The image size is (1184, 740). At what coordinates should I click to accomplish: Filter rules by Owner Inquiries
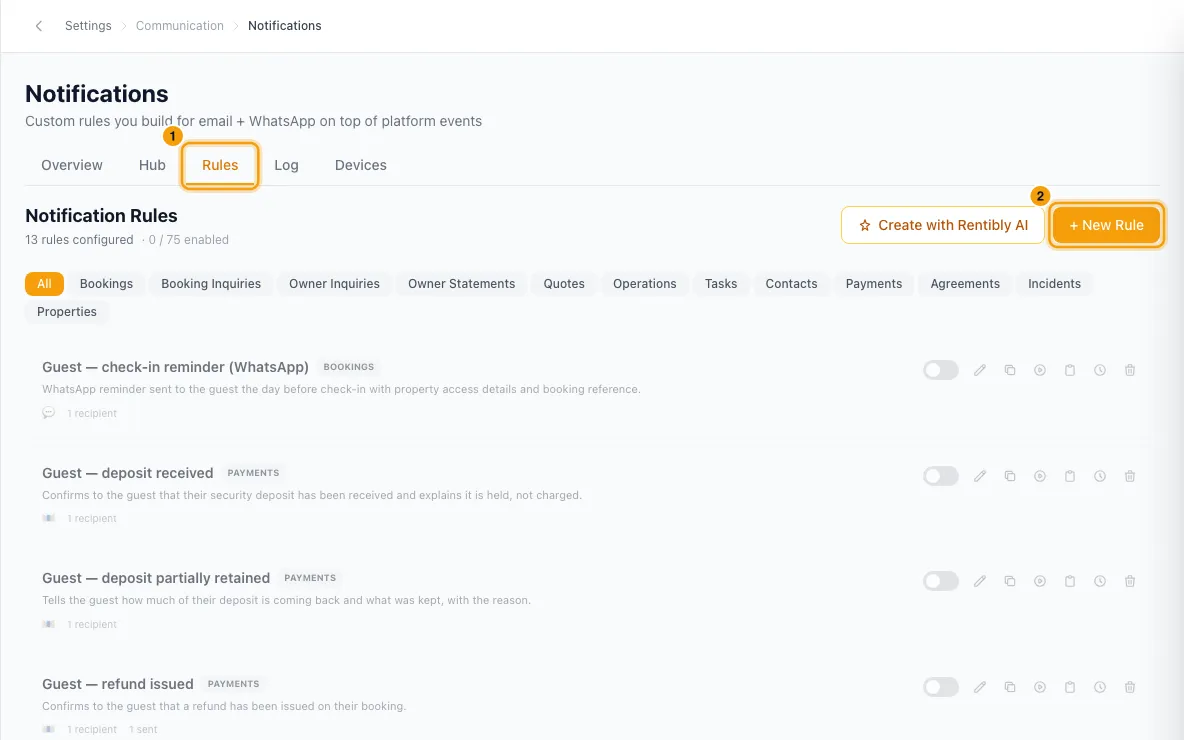coord(335,284)
